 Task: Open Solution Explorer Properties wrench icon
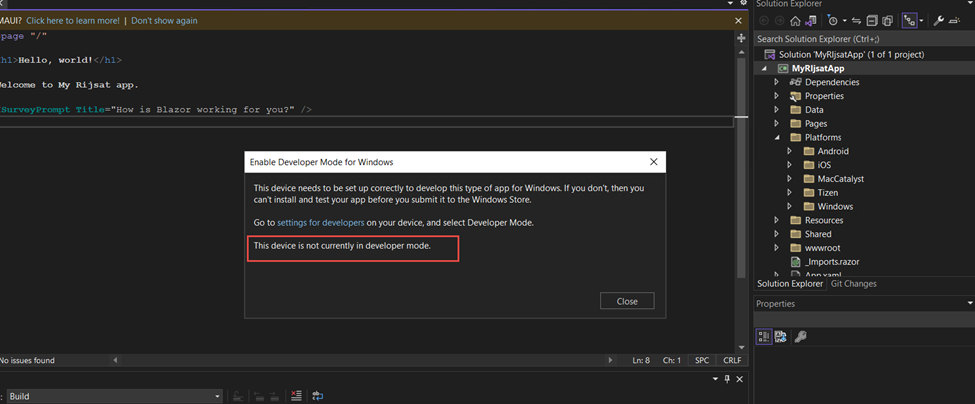[939, 21]
